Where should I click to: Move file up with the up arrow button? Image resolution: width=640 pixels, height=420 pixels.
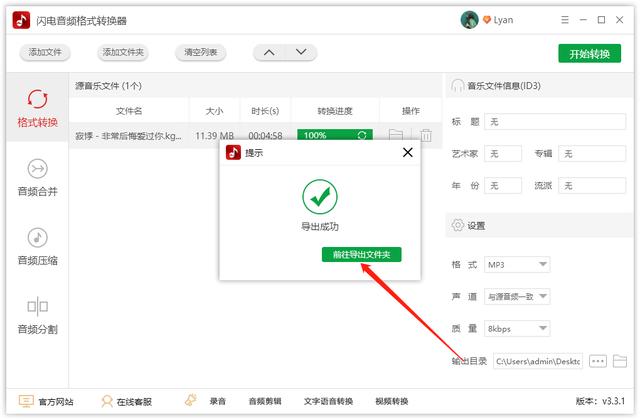[x=269, y=52]
